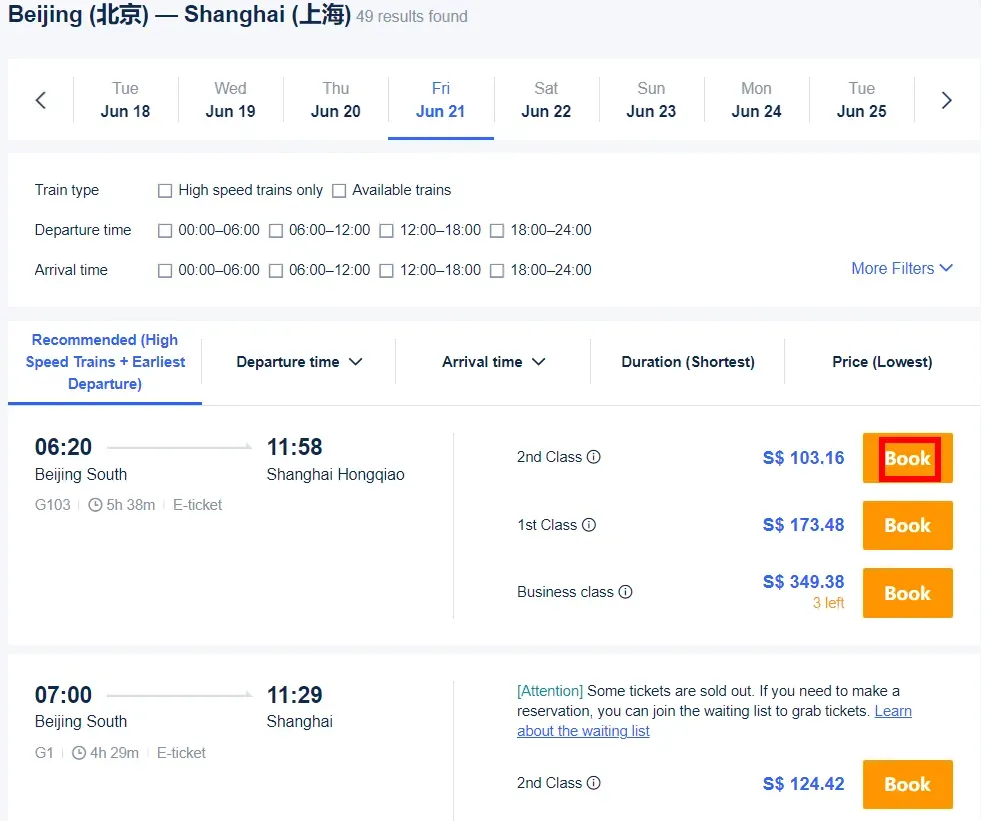This screenshot has height=821, width=981.
Task: Click the right arrow to view later dates
Action: (945, 100)
